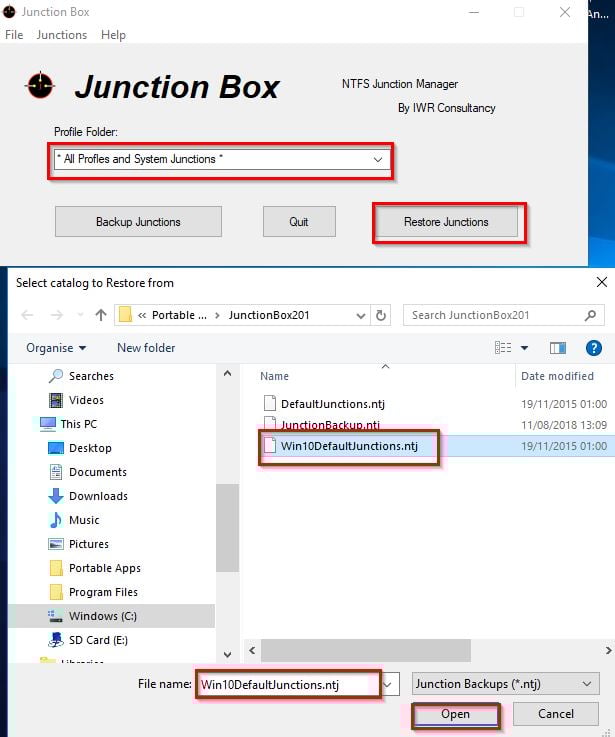
Task: Minimize the Junction Box window
Action: click(474, 12)
